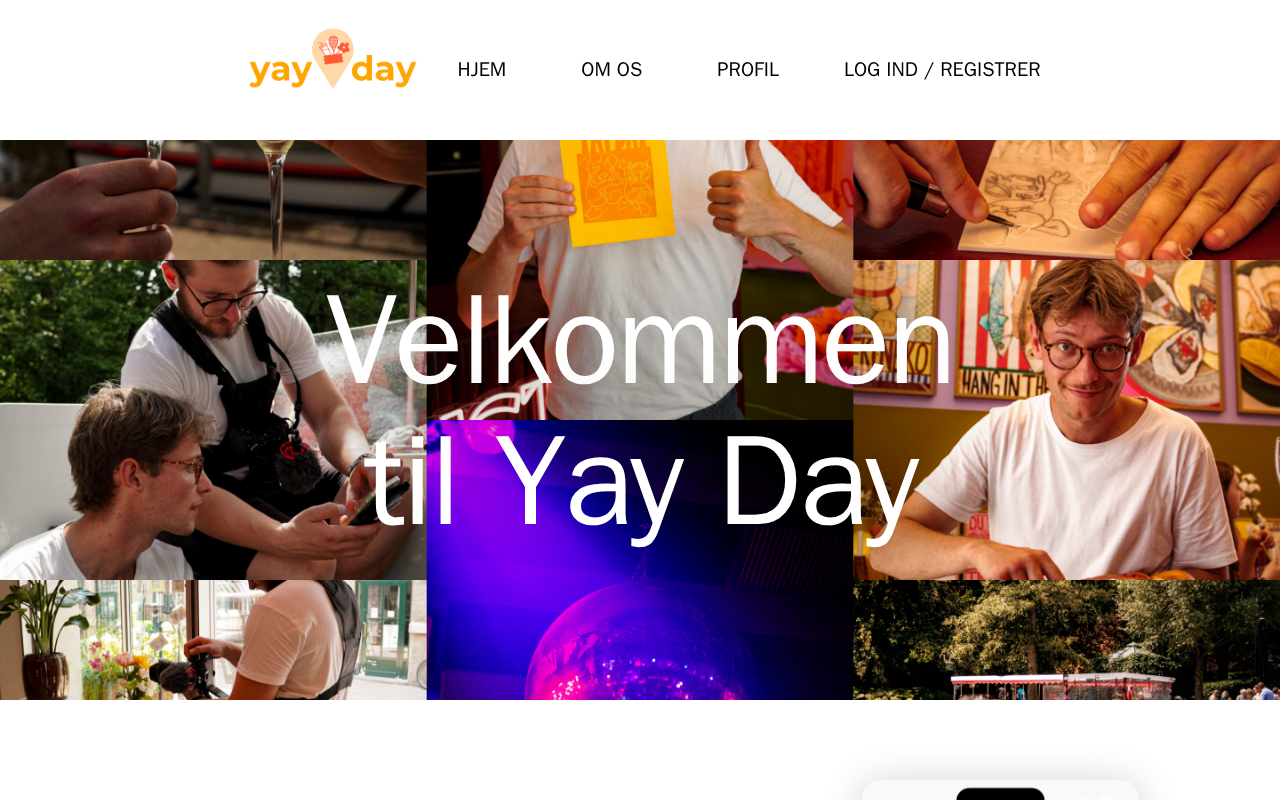Select the linocut carving hands photo
Image resolution: width=1280 pixels, height=800 pixels.
1066,200
